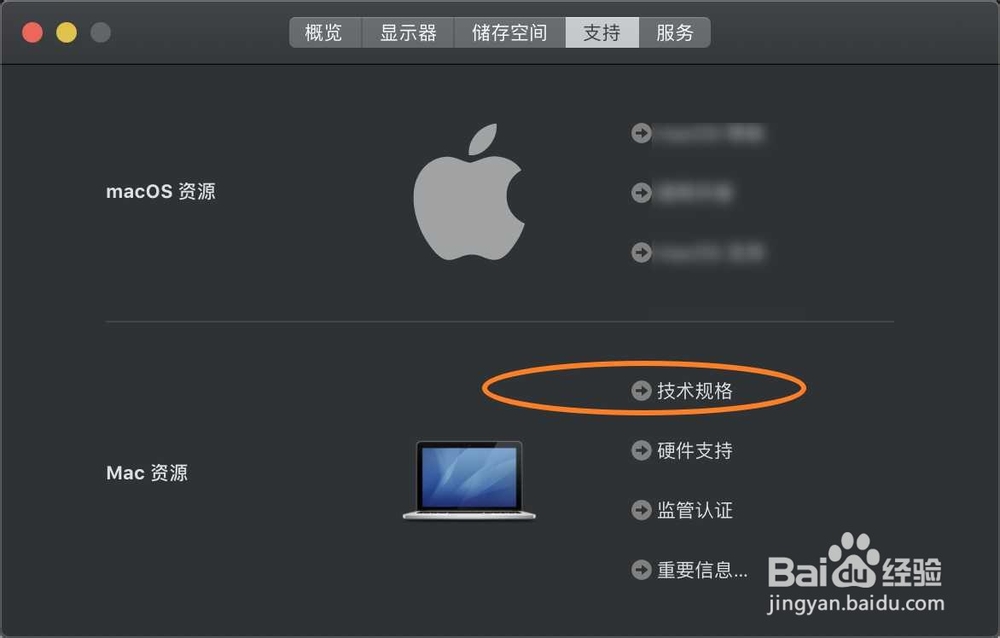Click arrow icon beside 技术规格
The height and width of the screenshot is (638, 1000).
(x=641, y=390)
